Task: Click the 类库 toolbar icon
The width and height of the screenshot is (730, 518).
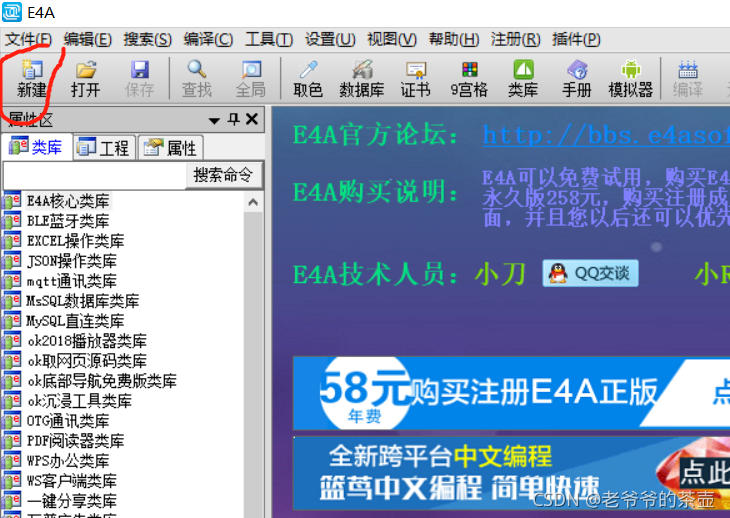Action: 523,79
